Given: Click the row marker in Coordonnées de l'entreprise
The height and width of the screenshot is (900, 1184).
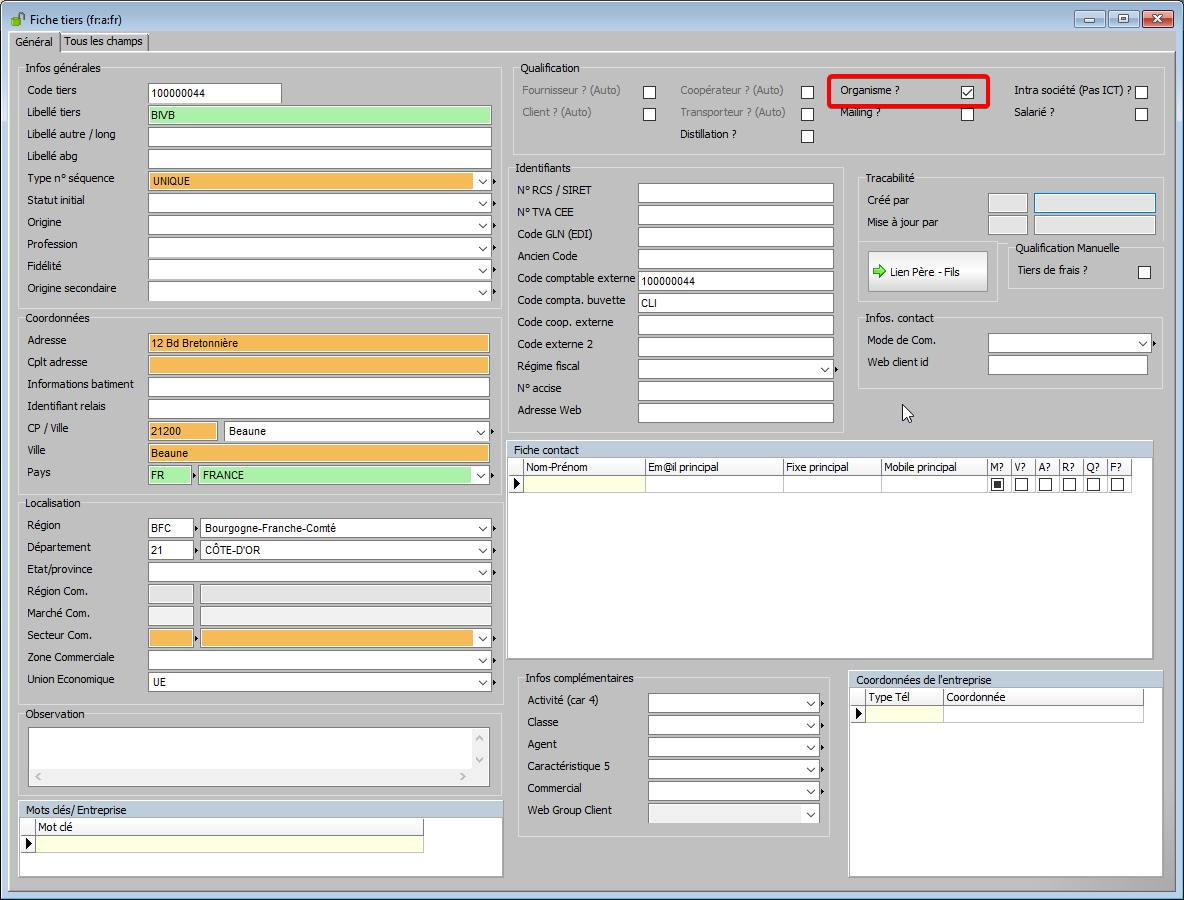Looking at the screenshot, I should [857, 714].
